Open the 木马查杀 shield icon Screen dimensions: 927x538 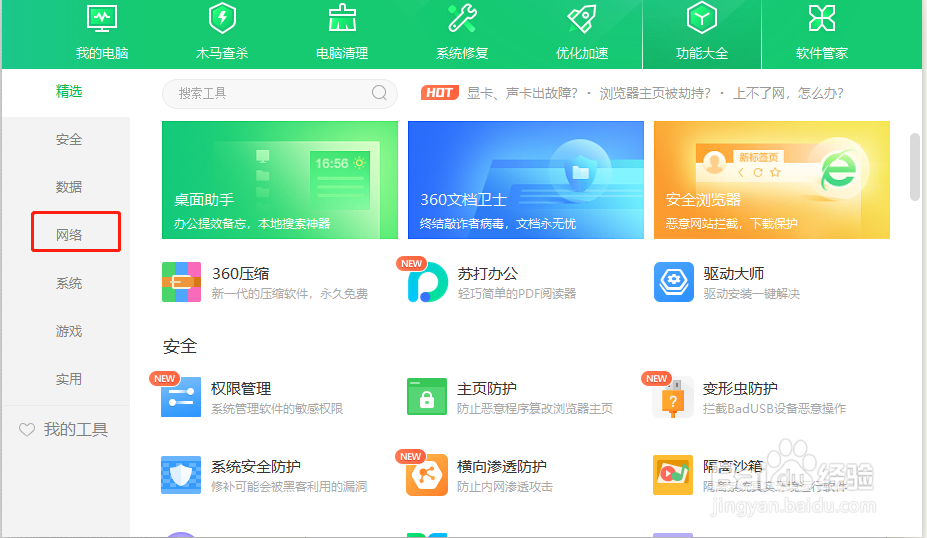222,18
